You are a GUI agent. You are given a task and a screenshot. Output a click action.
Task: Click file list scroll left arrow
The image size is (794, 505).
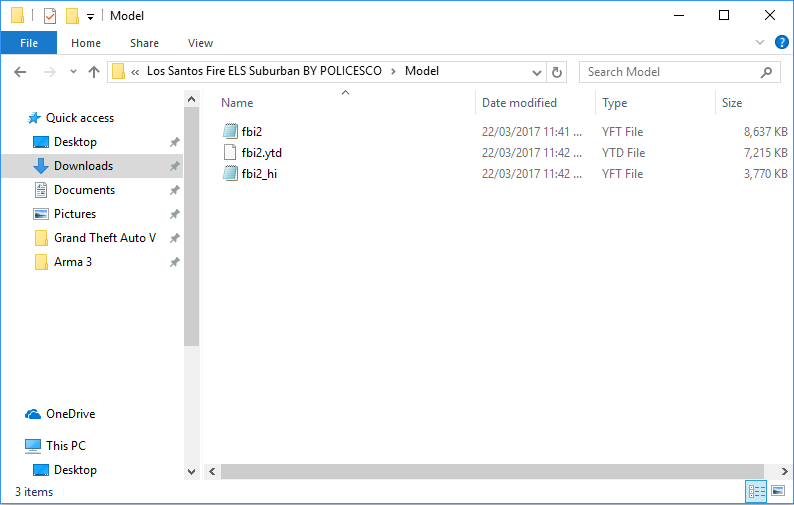pos(212,472)
